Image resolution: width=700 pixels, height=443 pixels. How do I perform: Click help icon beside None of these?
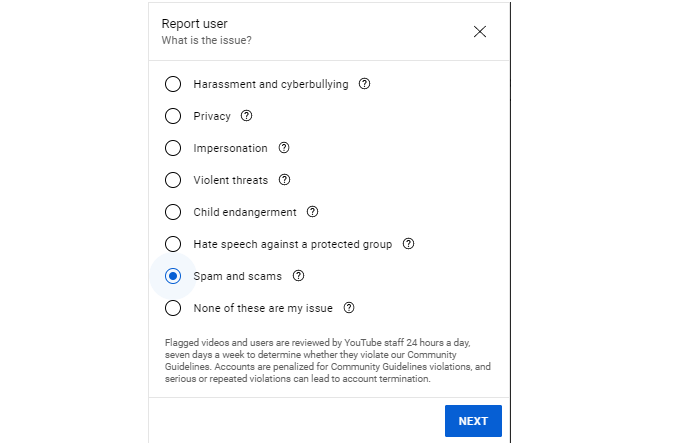click(349, 308)
